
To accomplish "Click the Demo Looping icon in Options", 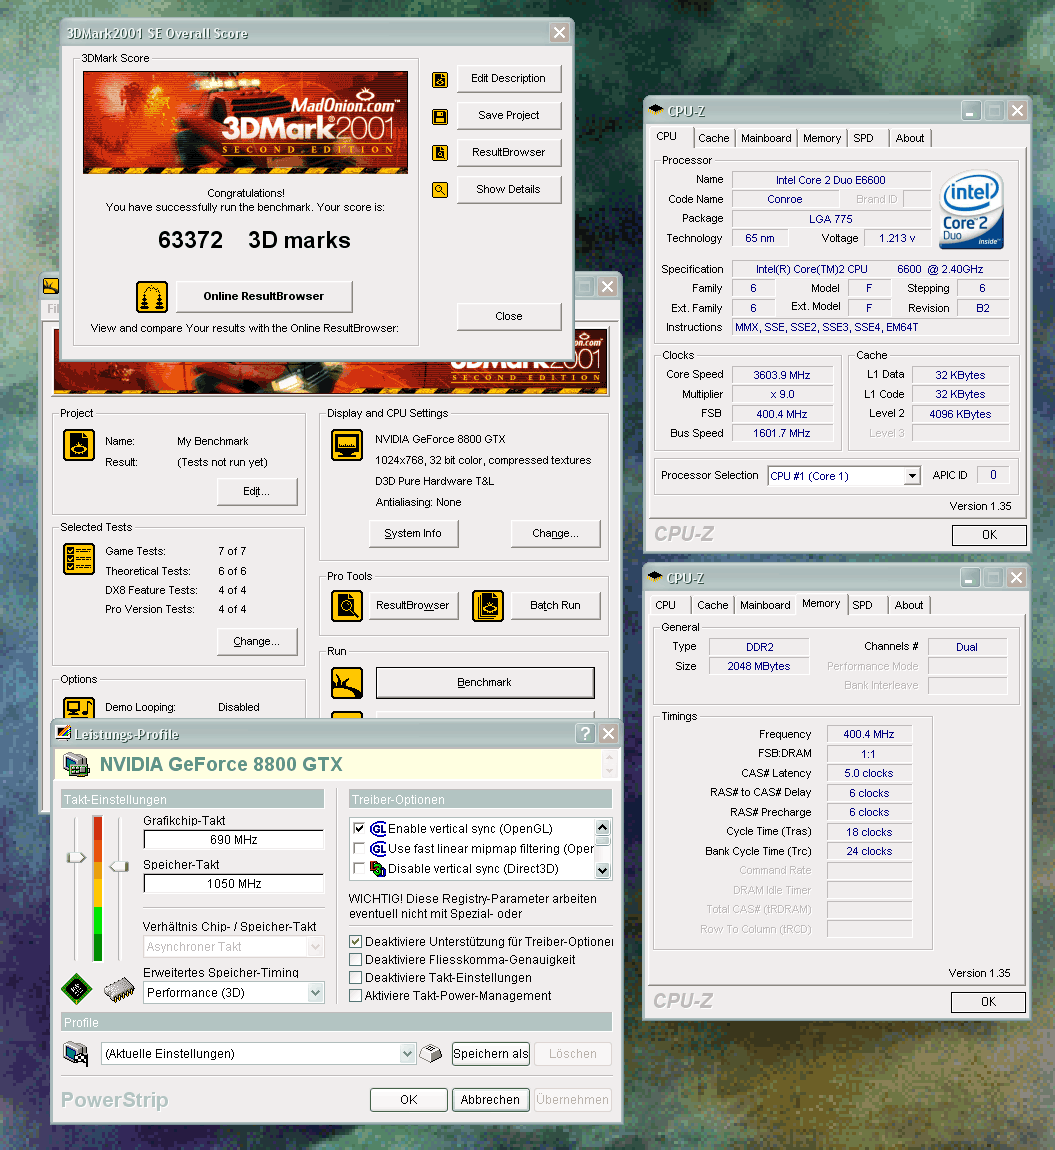I will click(x=79, y=707).
